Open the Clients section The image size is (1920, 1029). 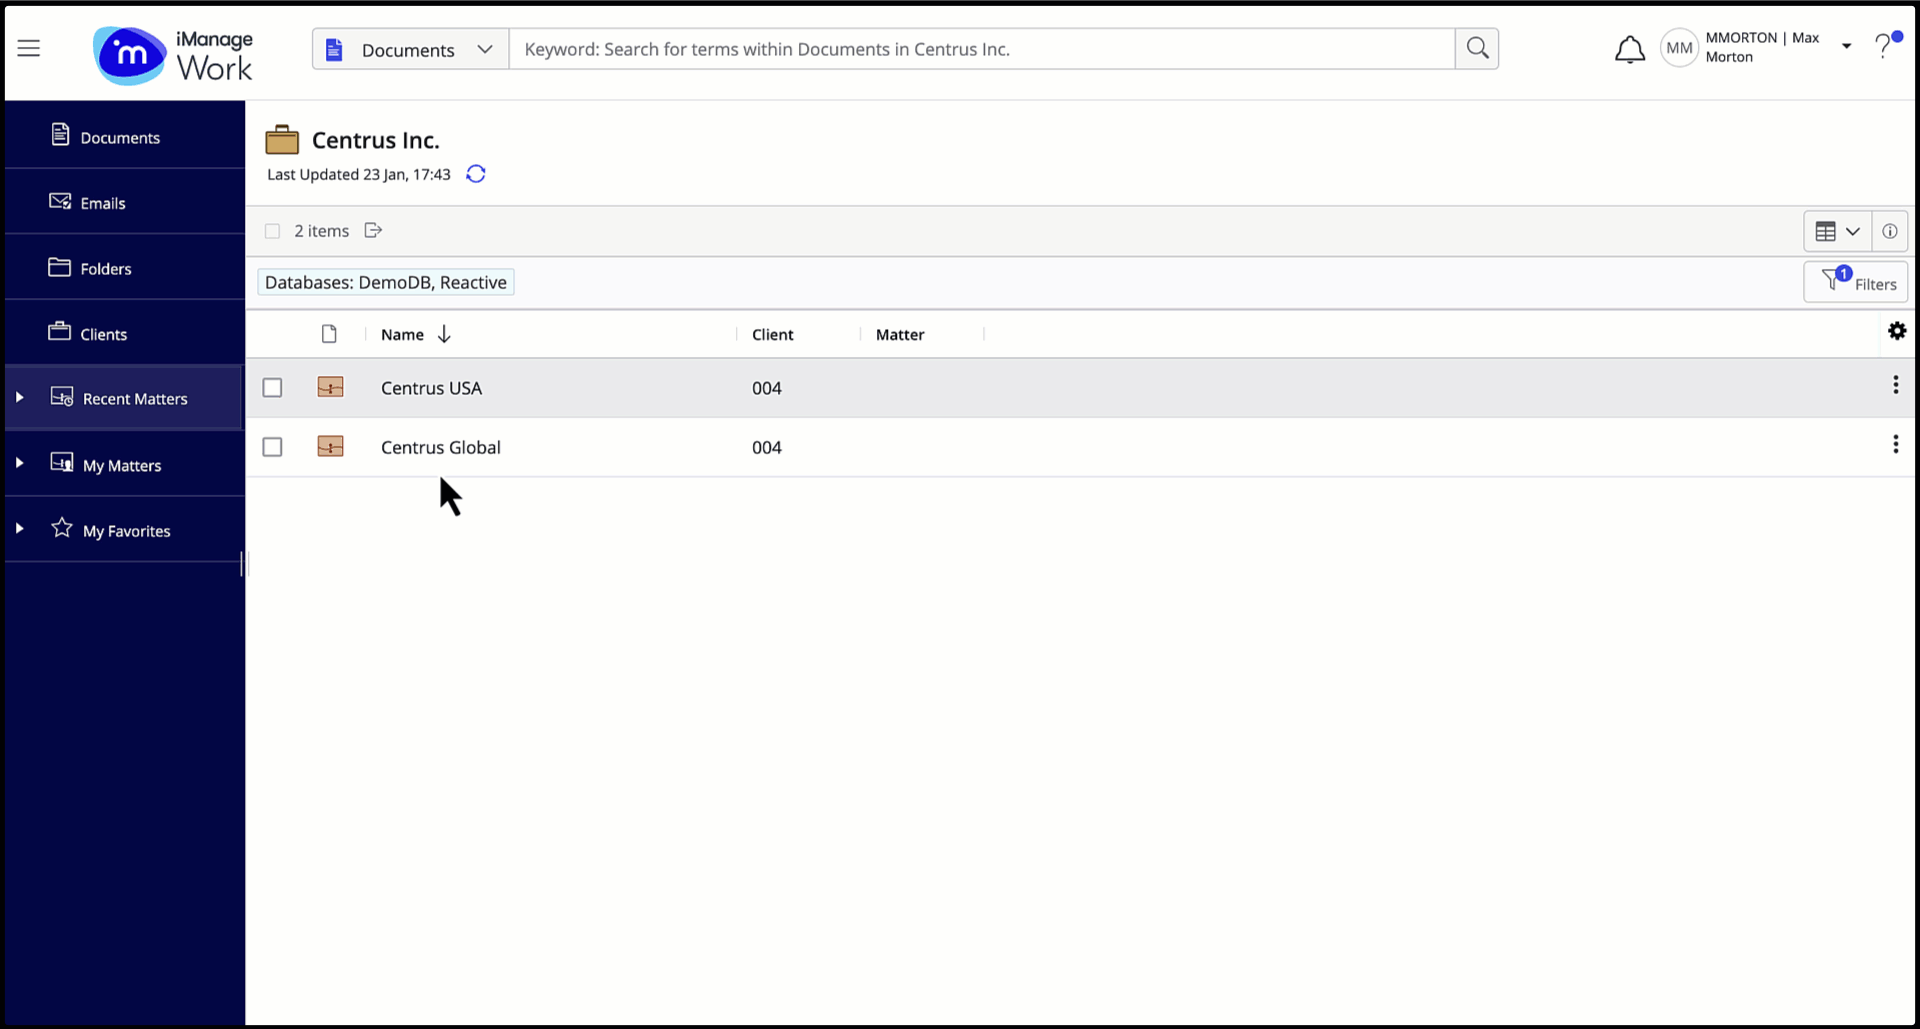coord(104,334)
